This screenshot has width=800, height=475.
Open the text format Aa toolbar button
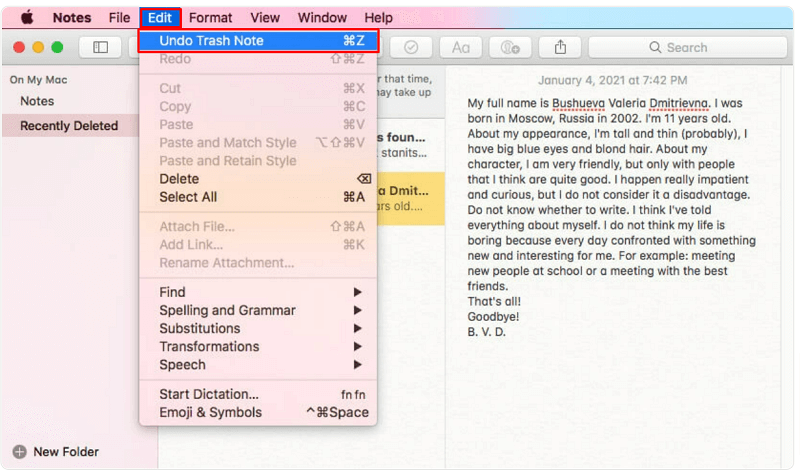click(x=461, y=47)
